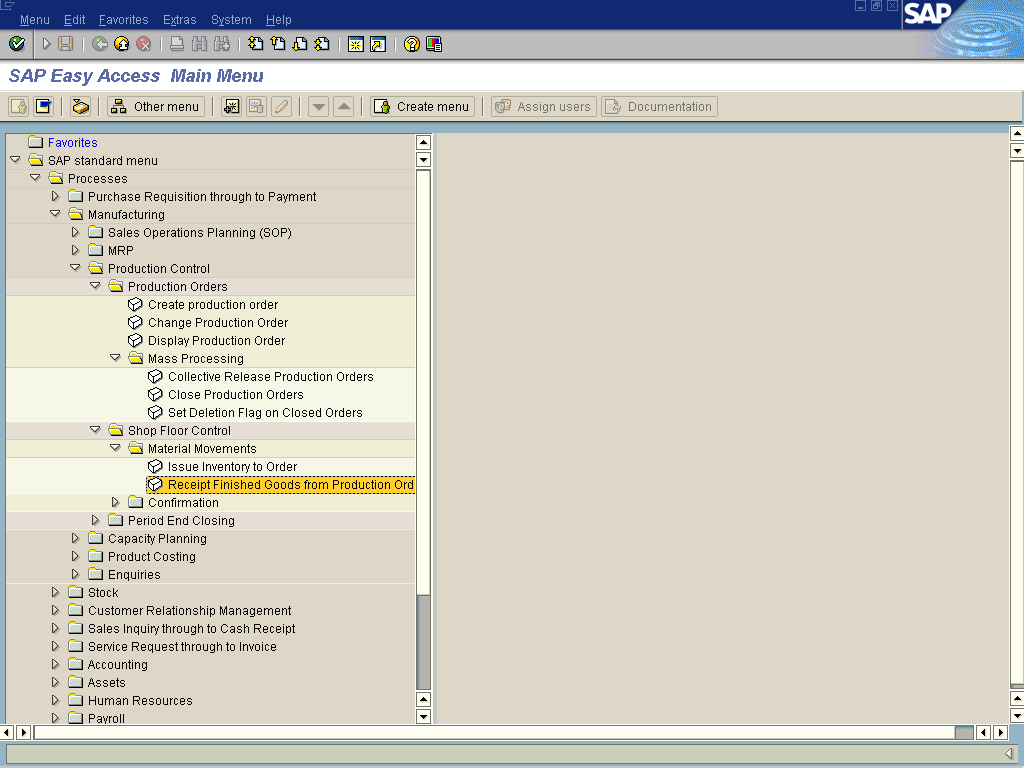Image resolution: width=1024 pixels, height=768 pixels.
Task: Click the yellow Exit (log off) icon
Action: click(121, 44)
